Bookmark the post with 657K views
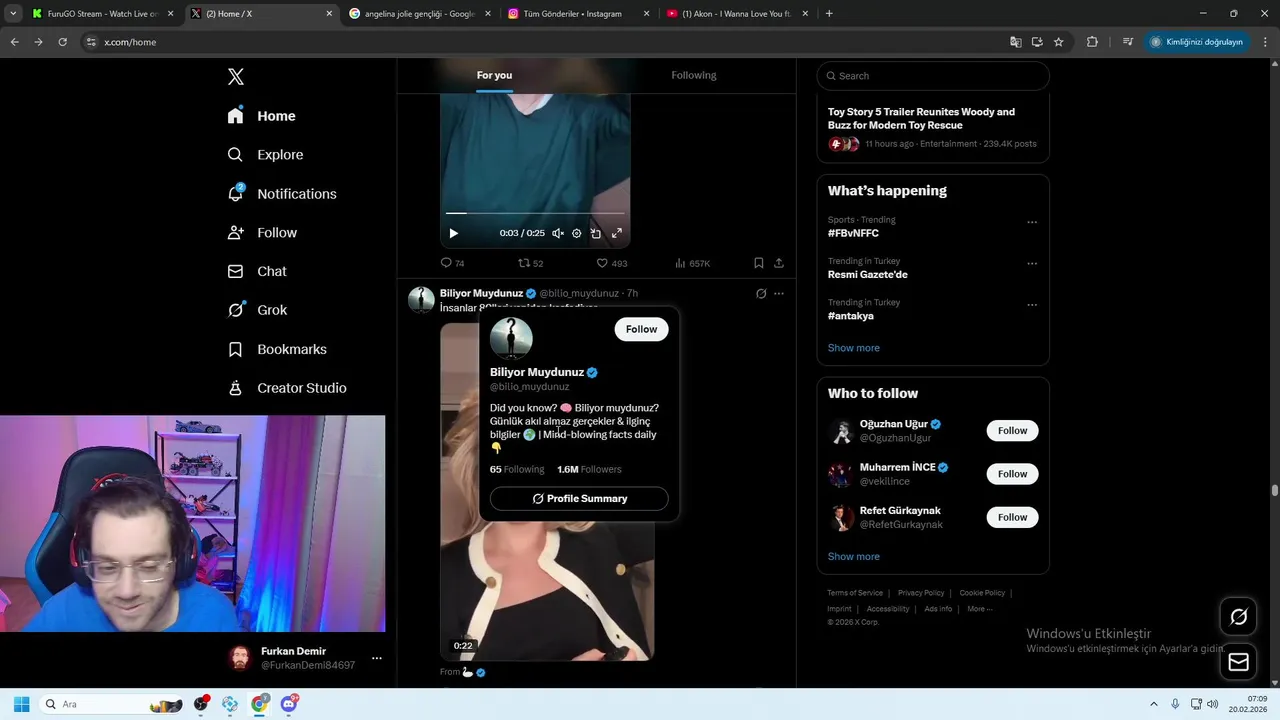Screen dimensions: 1280x720 (759, 263)
